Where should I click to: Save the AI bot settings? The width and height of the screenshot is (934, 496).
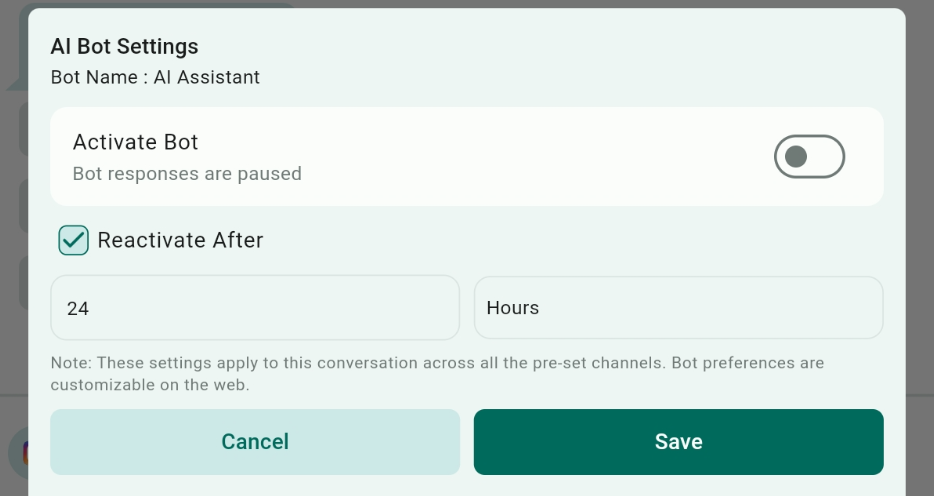[x=678, y=442]
